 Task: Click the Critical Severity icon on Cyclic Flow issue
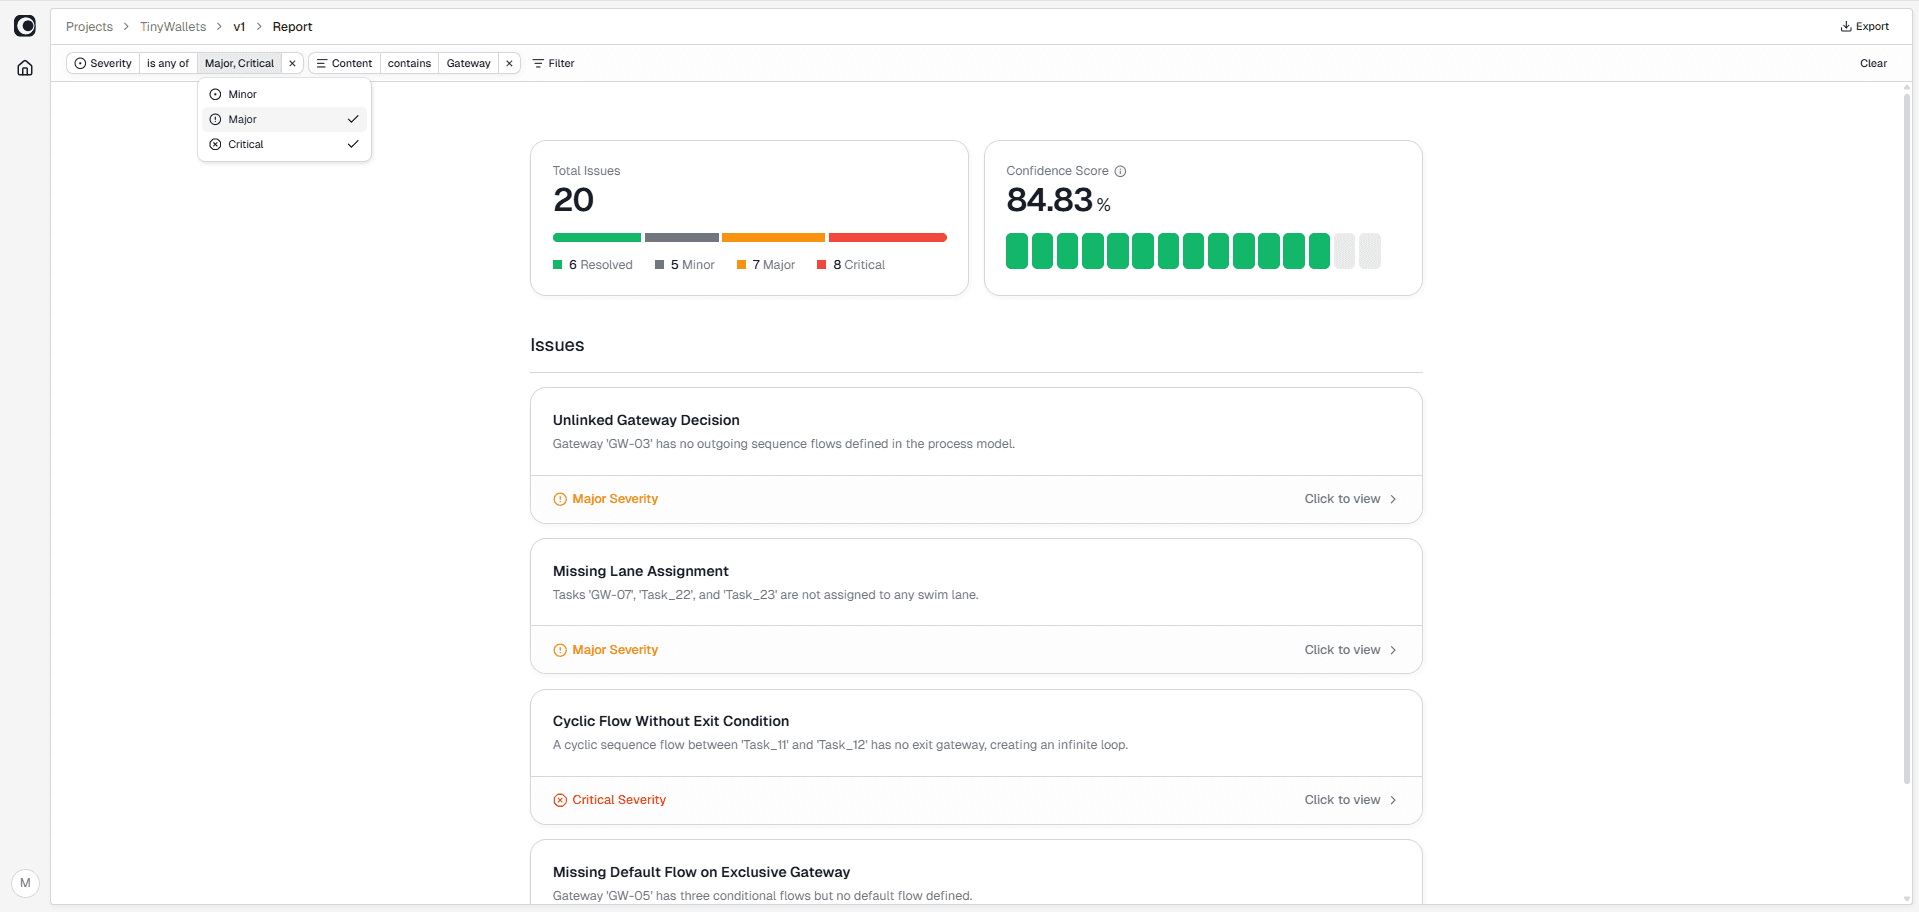(560, 800)
